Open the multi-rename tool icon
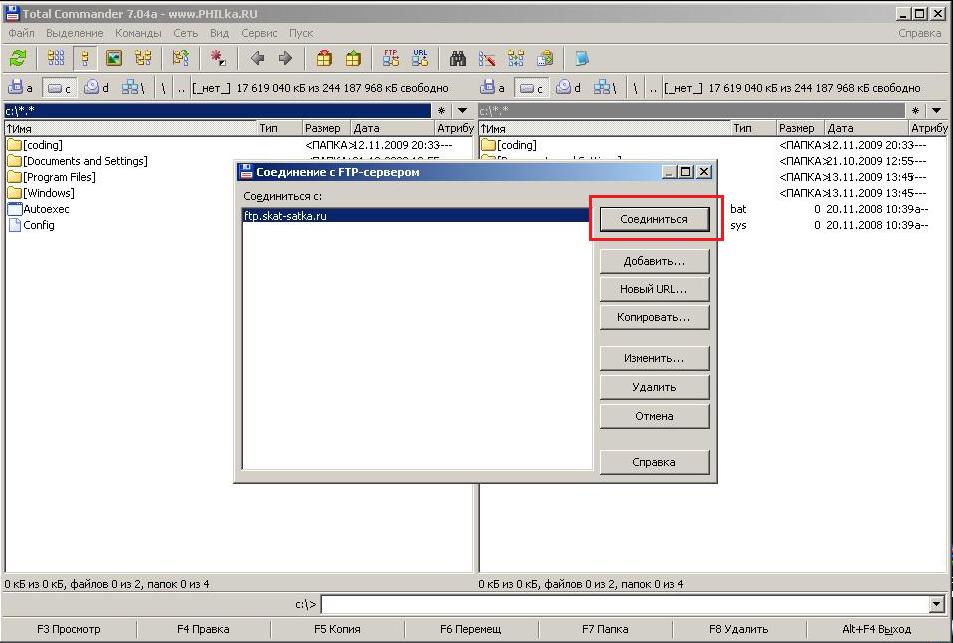Viewport: 953px width, 643px height. point(487,58)
